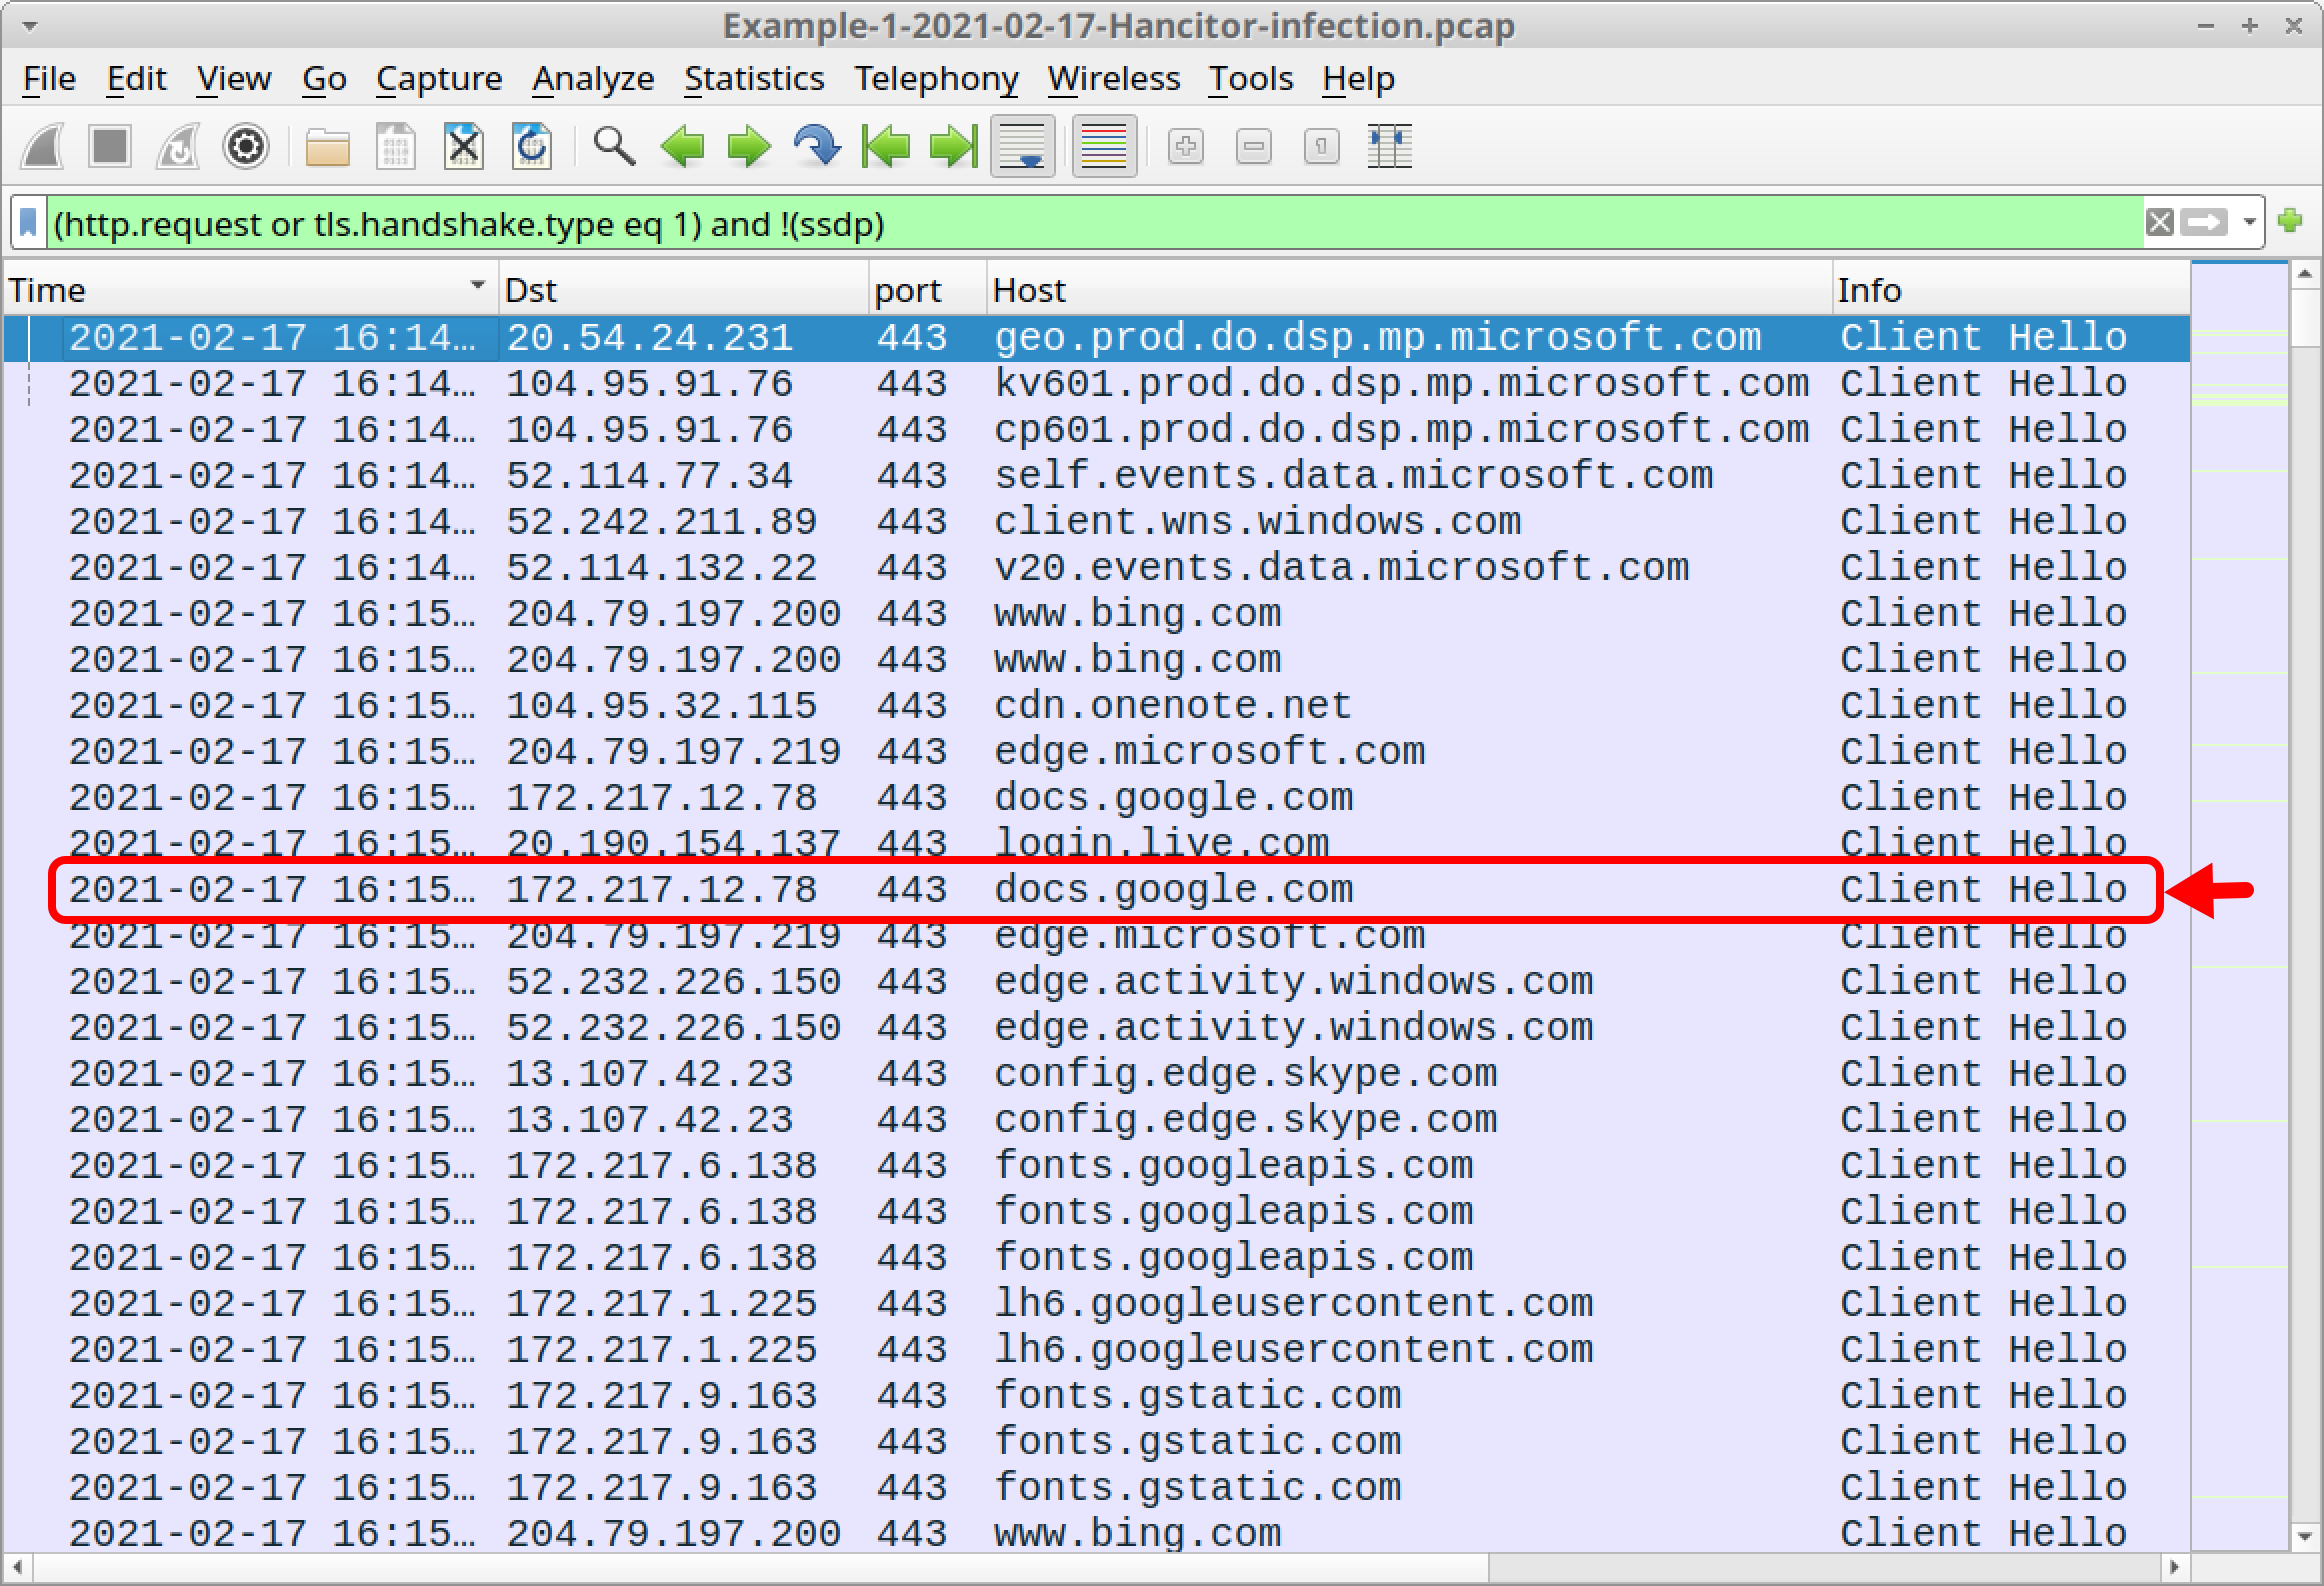Image resolution: width=2324 pixels, height=1586 pixels.
Task: Zoom in on packet text
Action: pyautogui.click(x=1186, y=147)
